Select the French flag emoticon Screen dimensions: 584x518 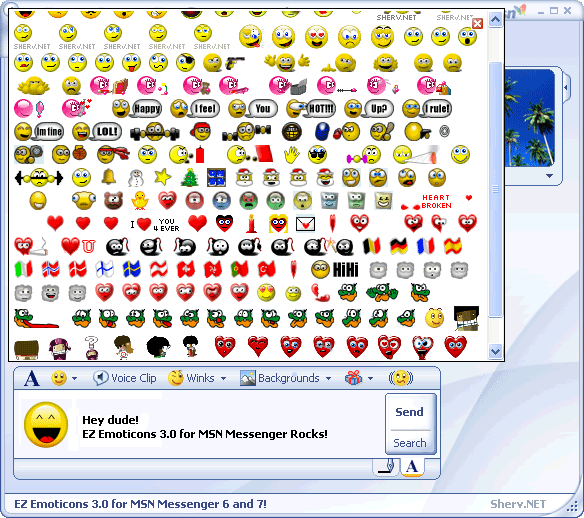click(425, 247)
